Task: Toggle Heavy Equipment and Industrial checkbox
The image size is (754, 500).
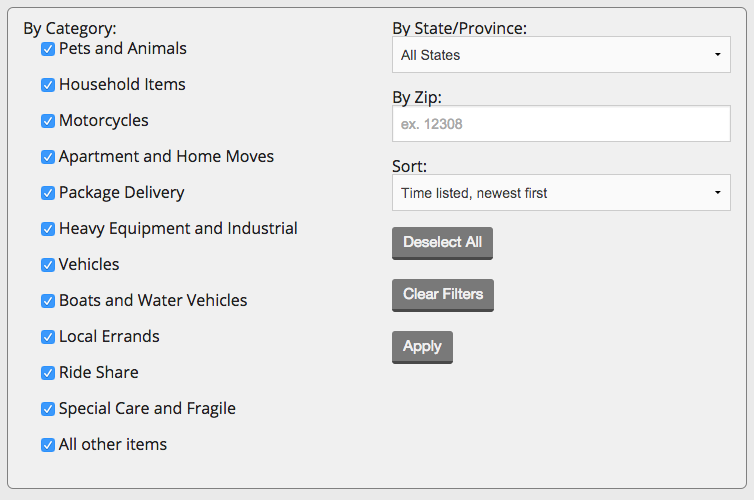Action: [48, 229]
